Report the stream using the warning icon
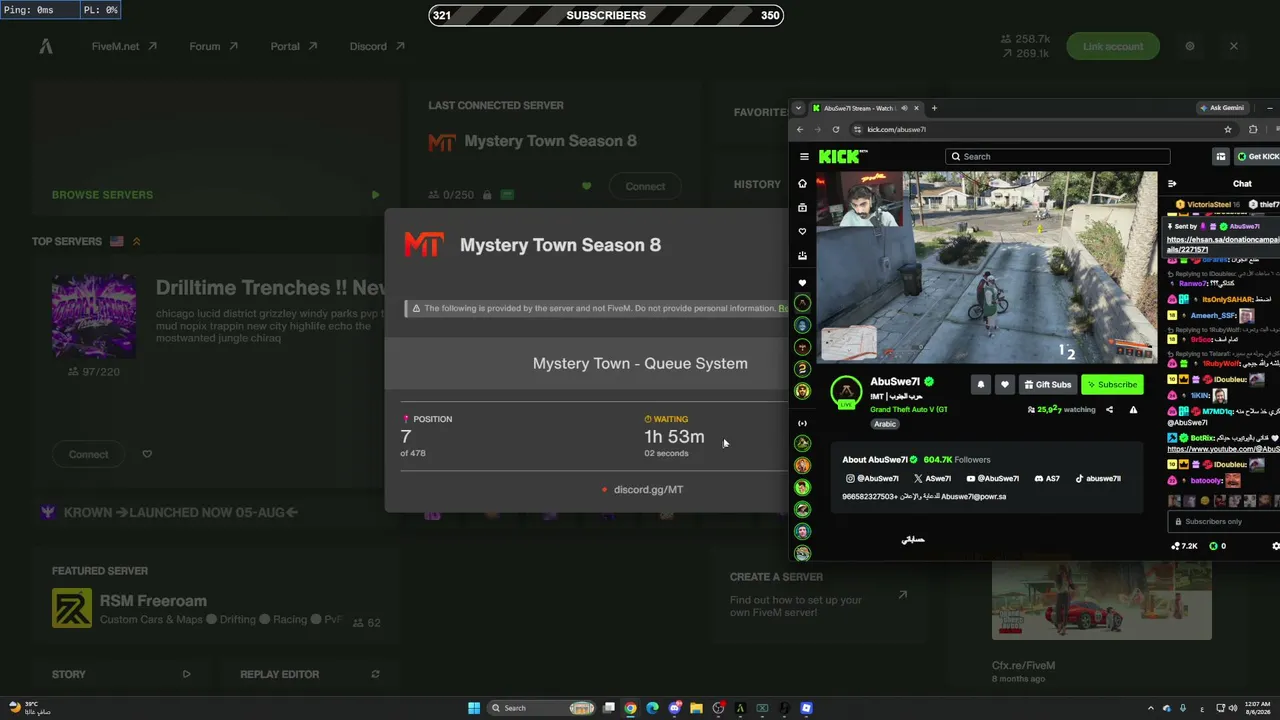 (1133, 409)
